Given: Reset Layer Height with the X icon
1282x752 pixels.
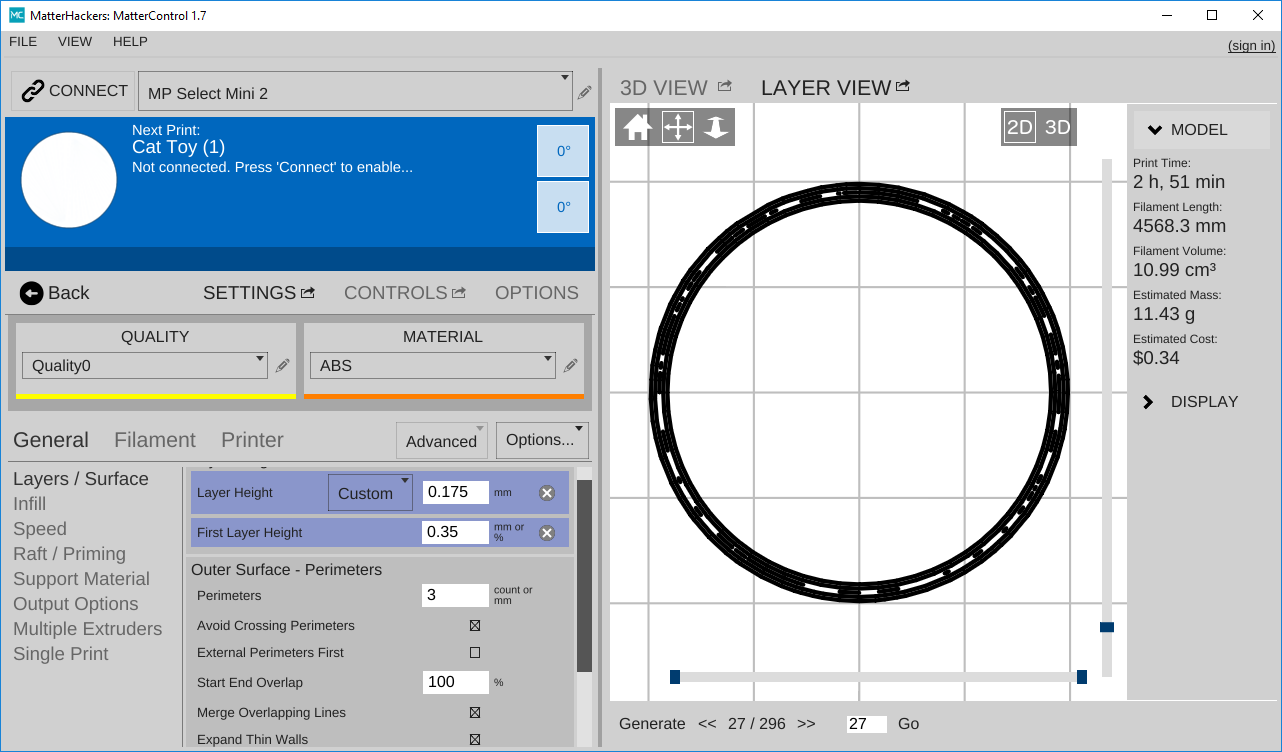Looking at the screenshot, I should pyautogui.click(x=547, y=493).
